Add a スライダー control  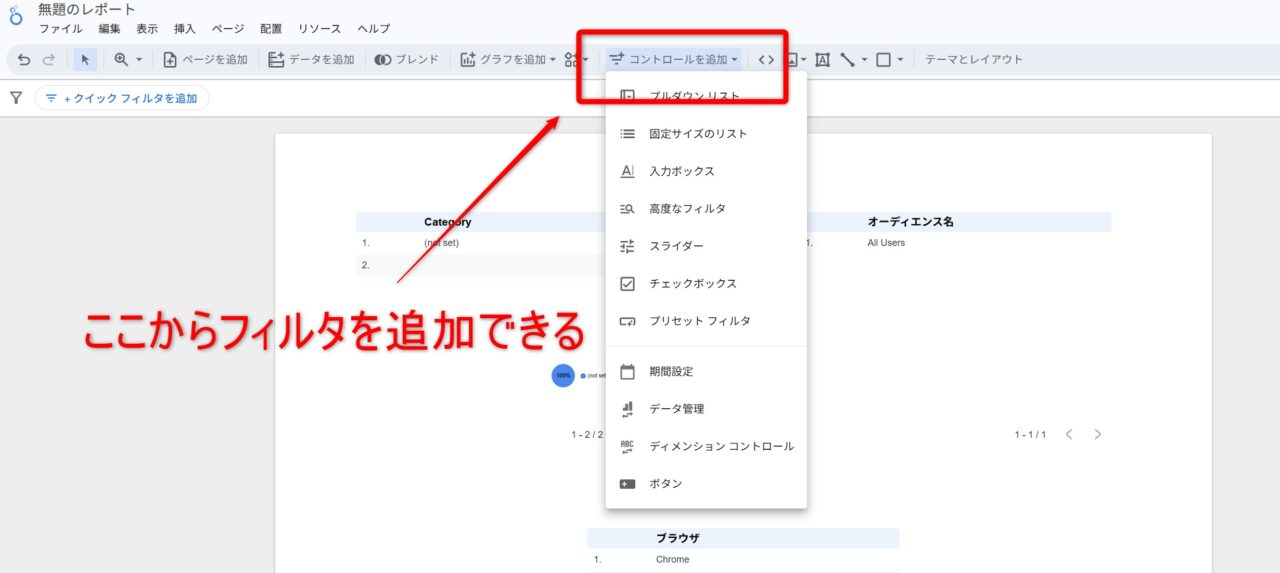coord(676,246)
